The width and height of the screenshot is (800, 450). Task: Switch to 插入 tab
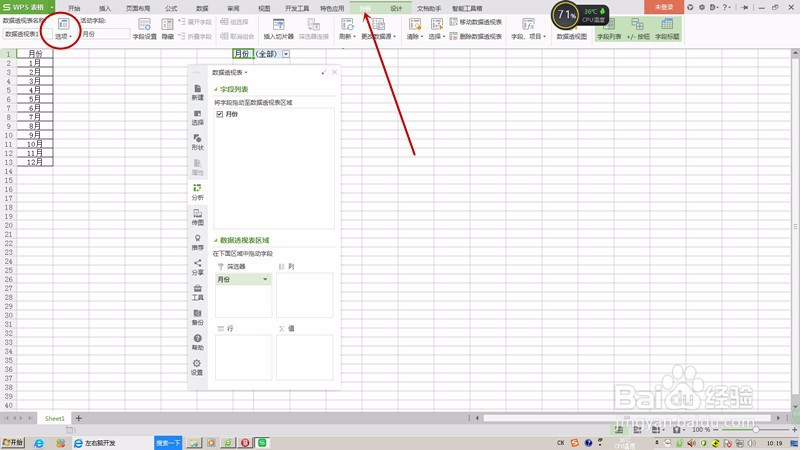[105, 8]
